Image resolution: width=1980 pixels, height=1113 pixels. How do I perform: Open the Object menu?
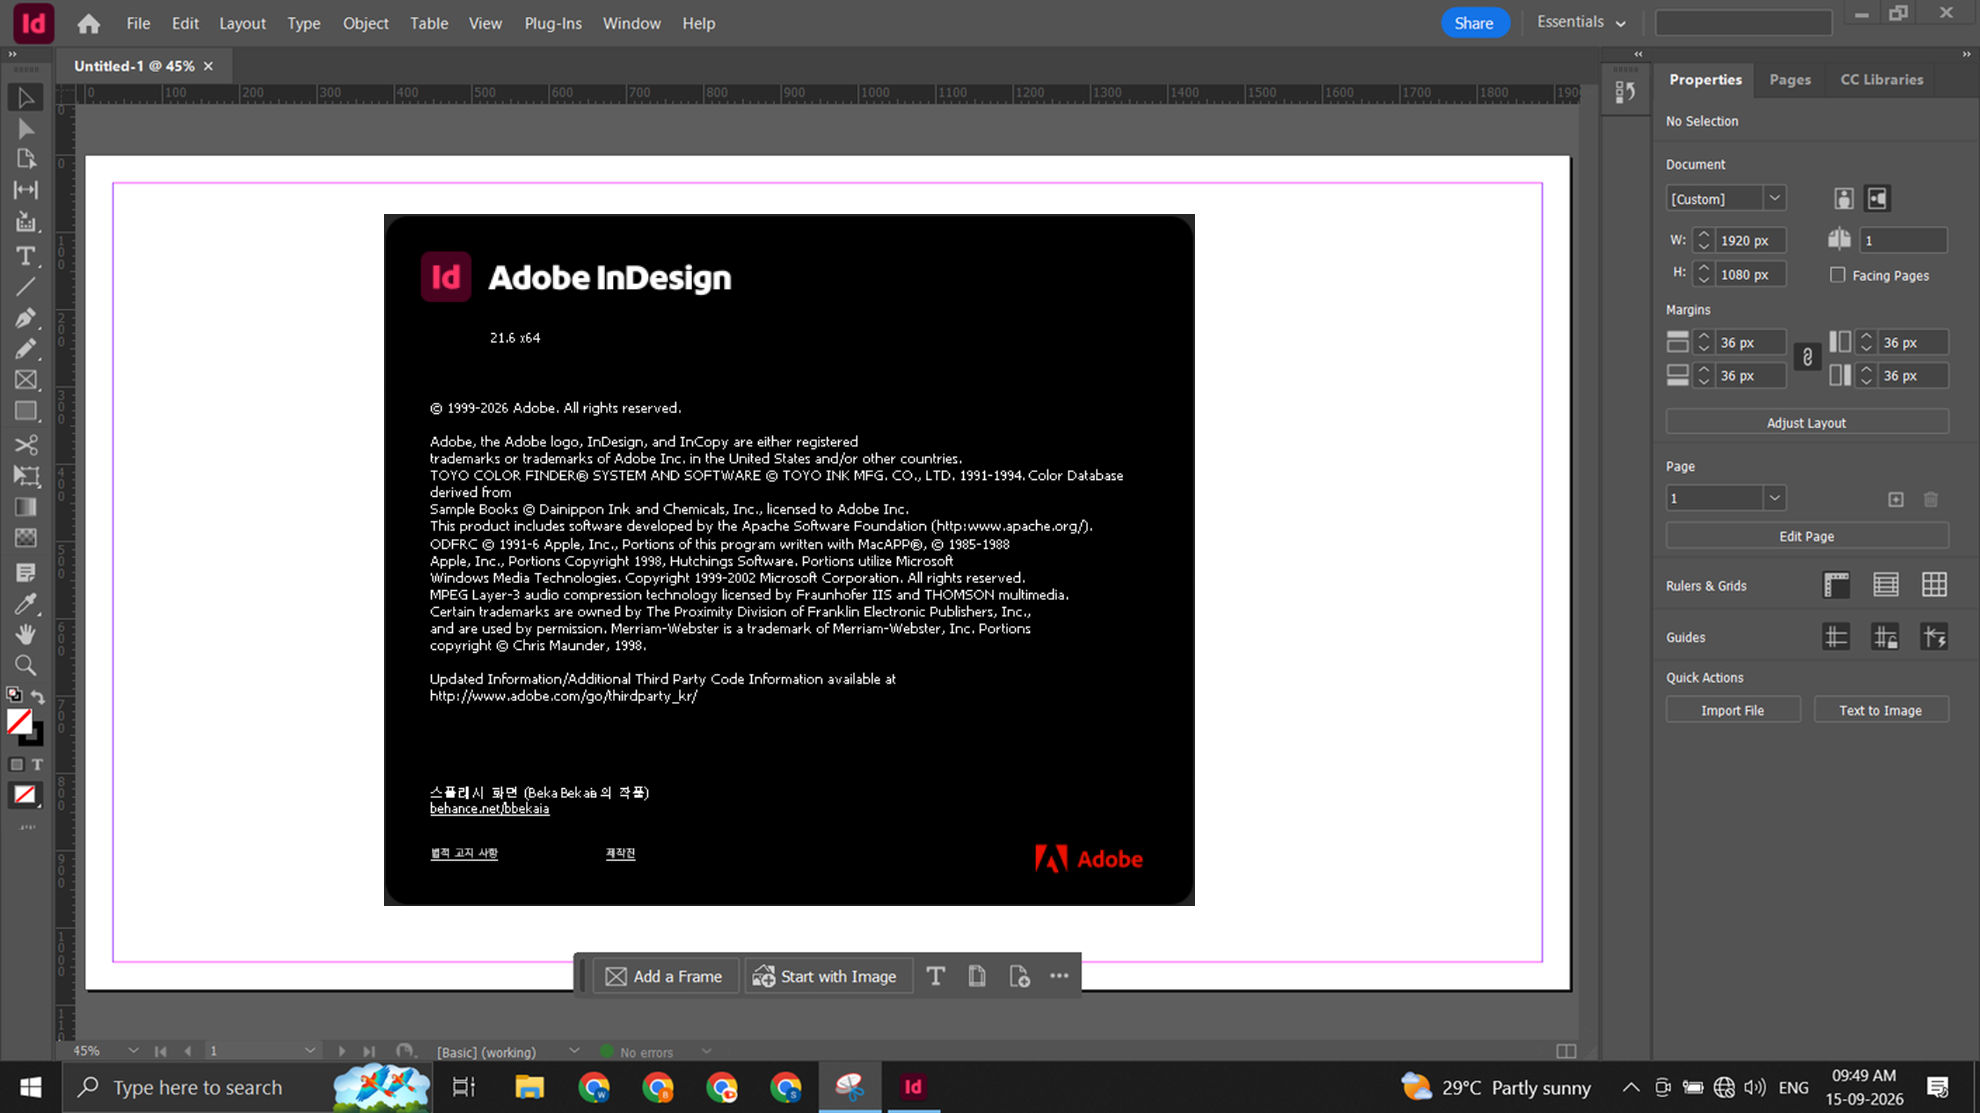click(365, 23)
